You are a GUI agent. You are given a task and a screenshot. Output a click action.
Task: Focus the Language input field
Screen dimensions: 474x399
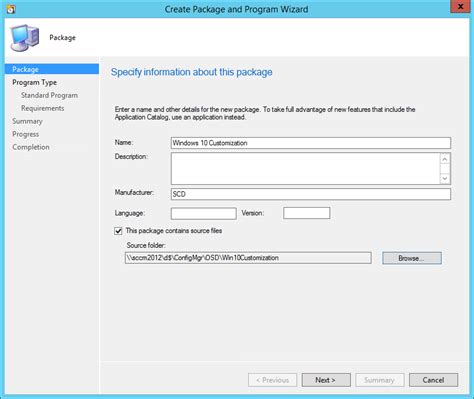[x=204, y=213]
